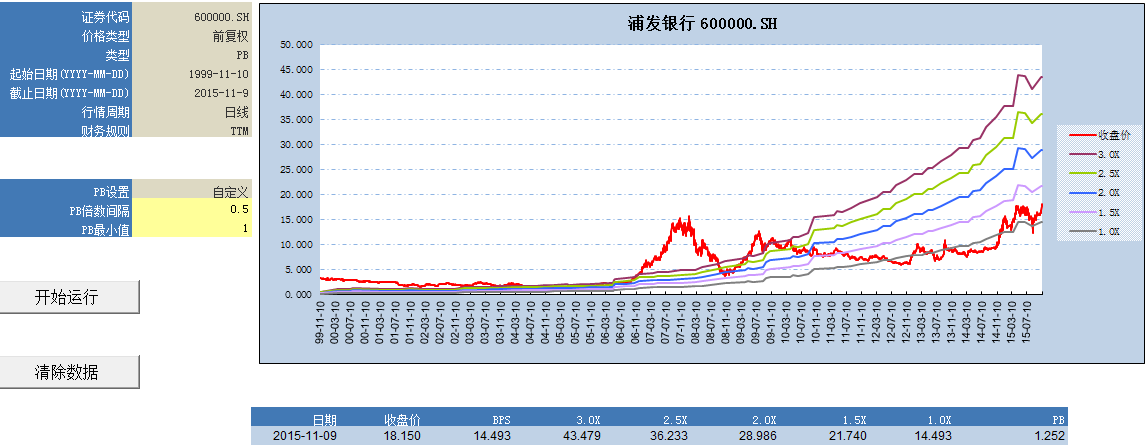The width and height of the screenshot is (1146, 445).
Task: Select the closing price cell 18.150
Action: pyautogui.click(x=401, y=436)
